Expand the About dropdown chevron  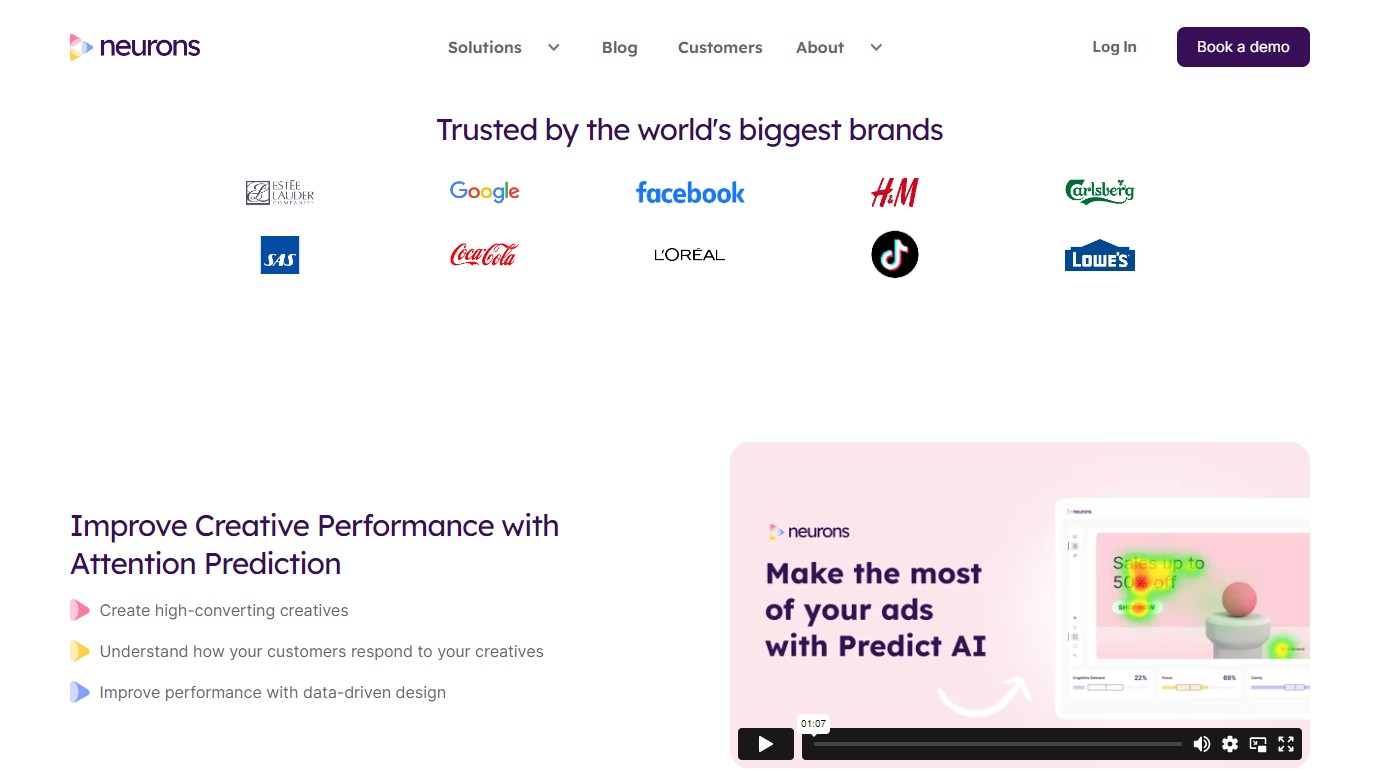pyautogui.click(x=876, y=47)
